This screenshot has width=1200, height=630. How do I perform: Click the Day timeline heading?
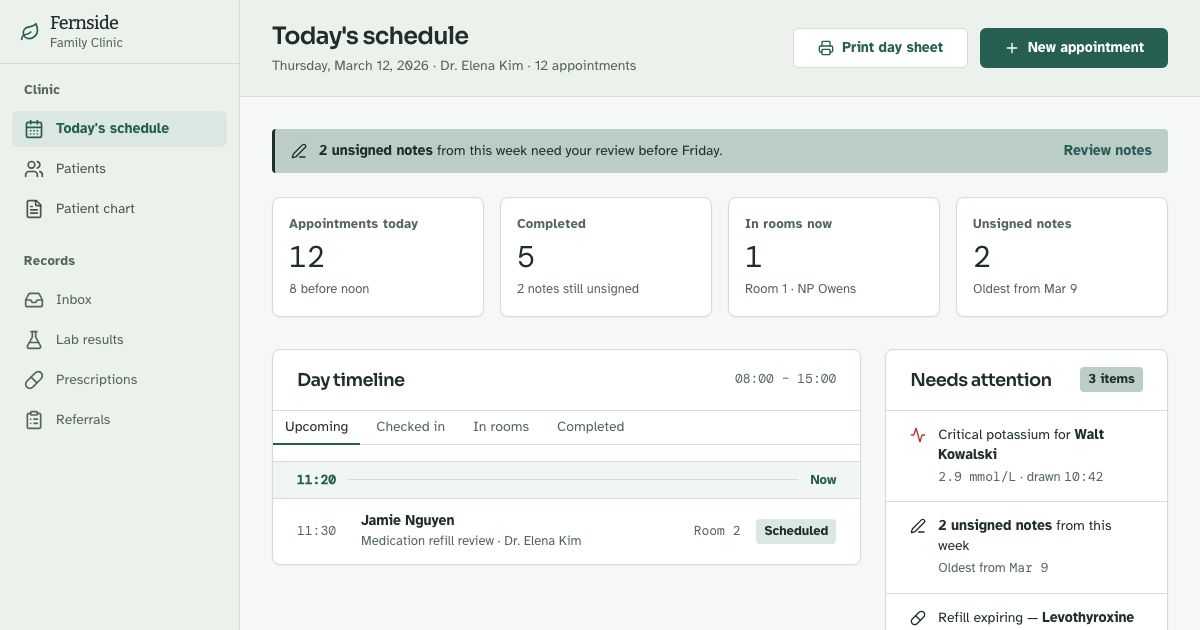pos(351,380)
